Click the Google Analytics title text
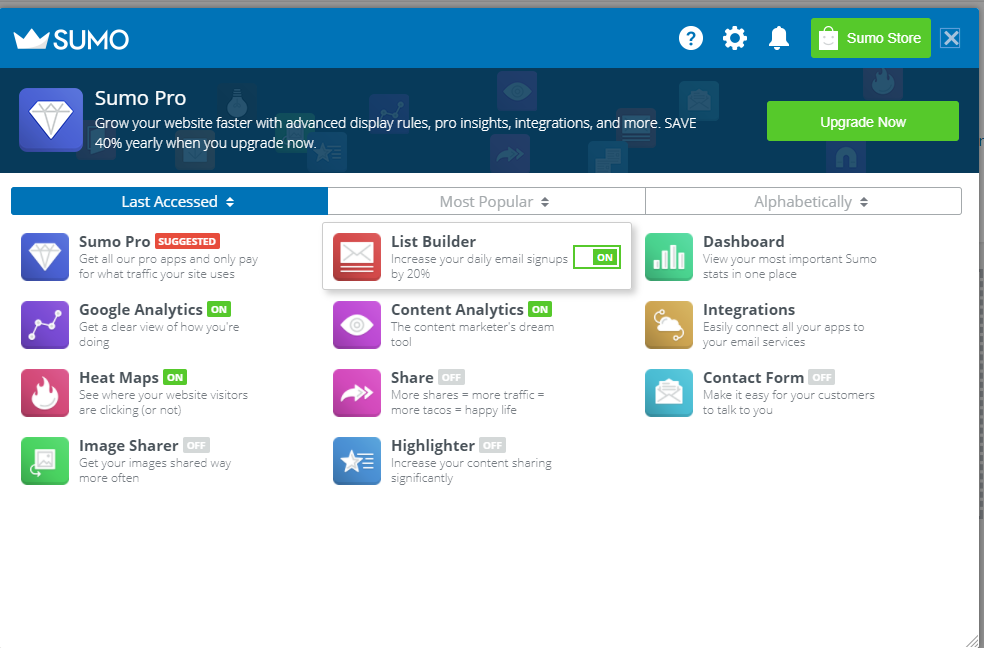 pyautogui.click(x=141, y=309)
